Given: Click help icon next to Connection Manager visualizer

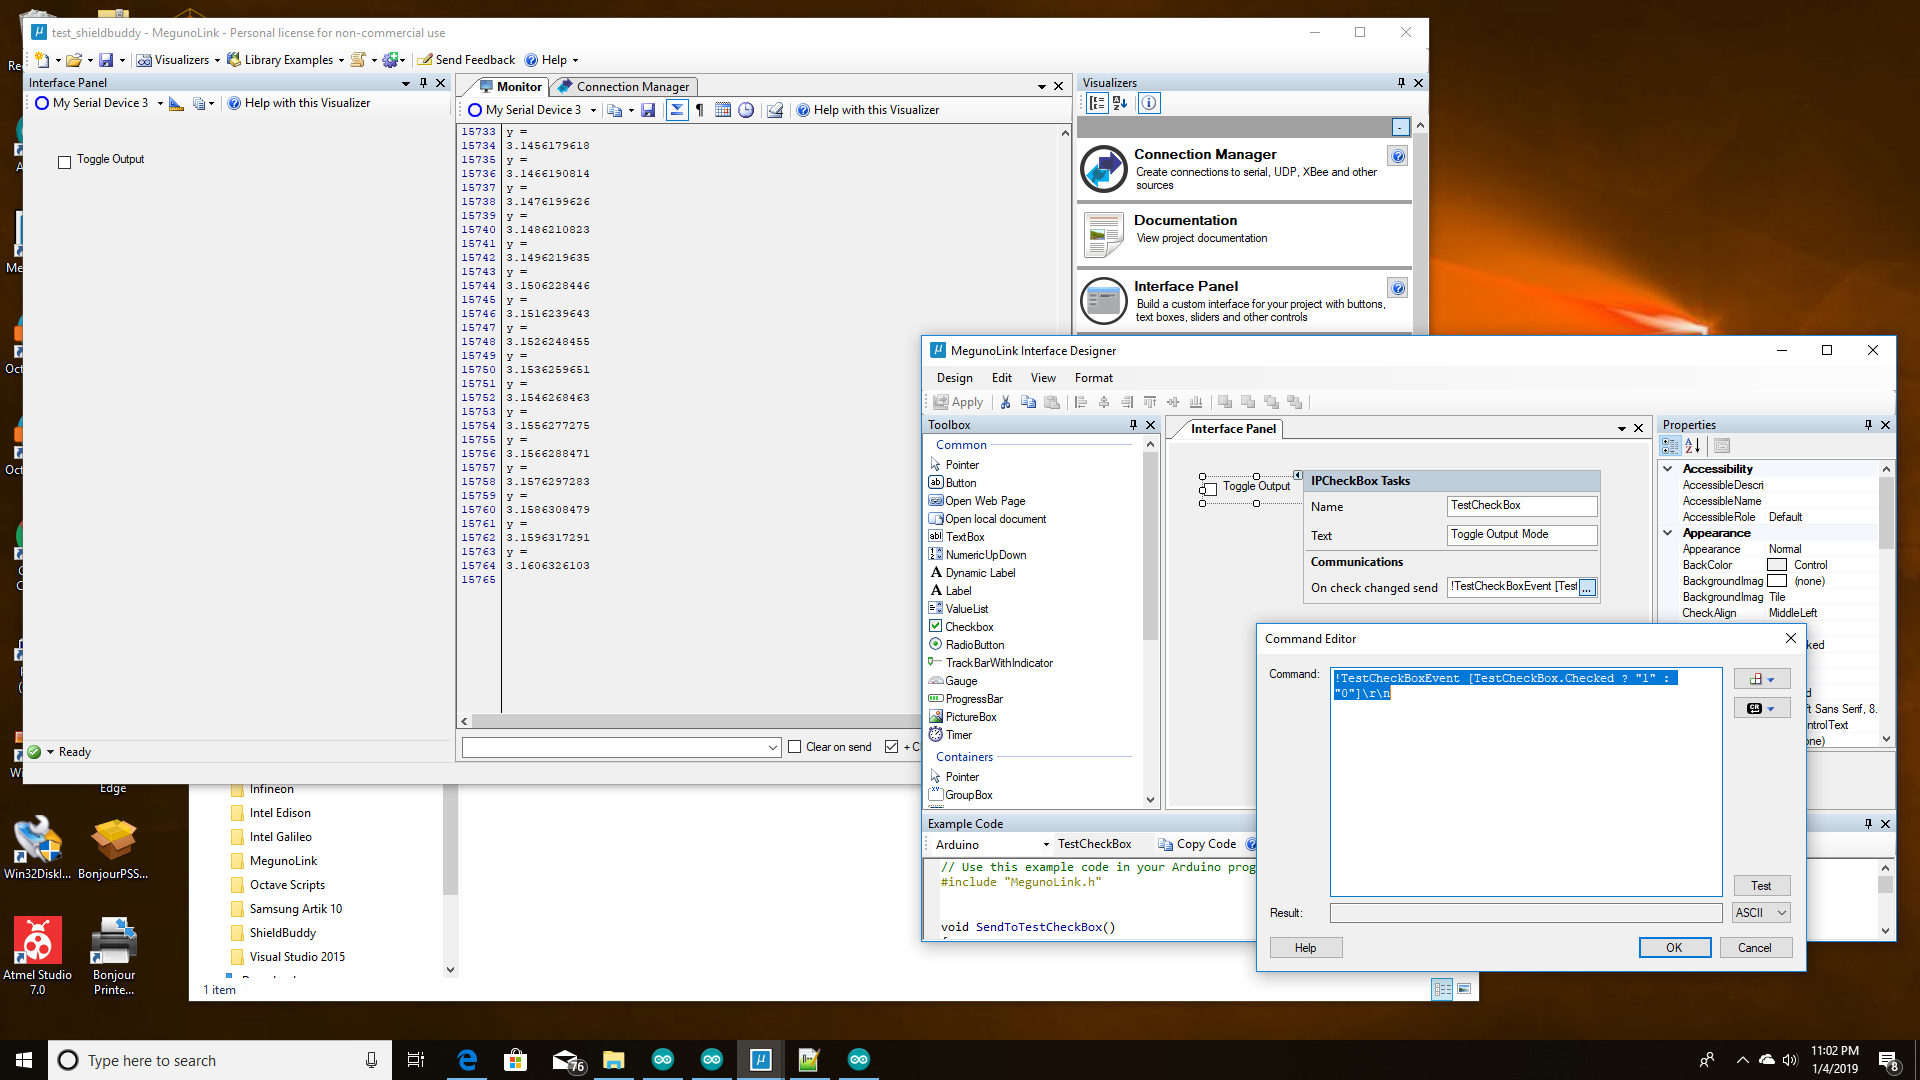Looking at the screenshot, I should point(1398,156).
